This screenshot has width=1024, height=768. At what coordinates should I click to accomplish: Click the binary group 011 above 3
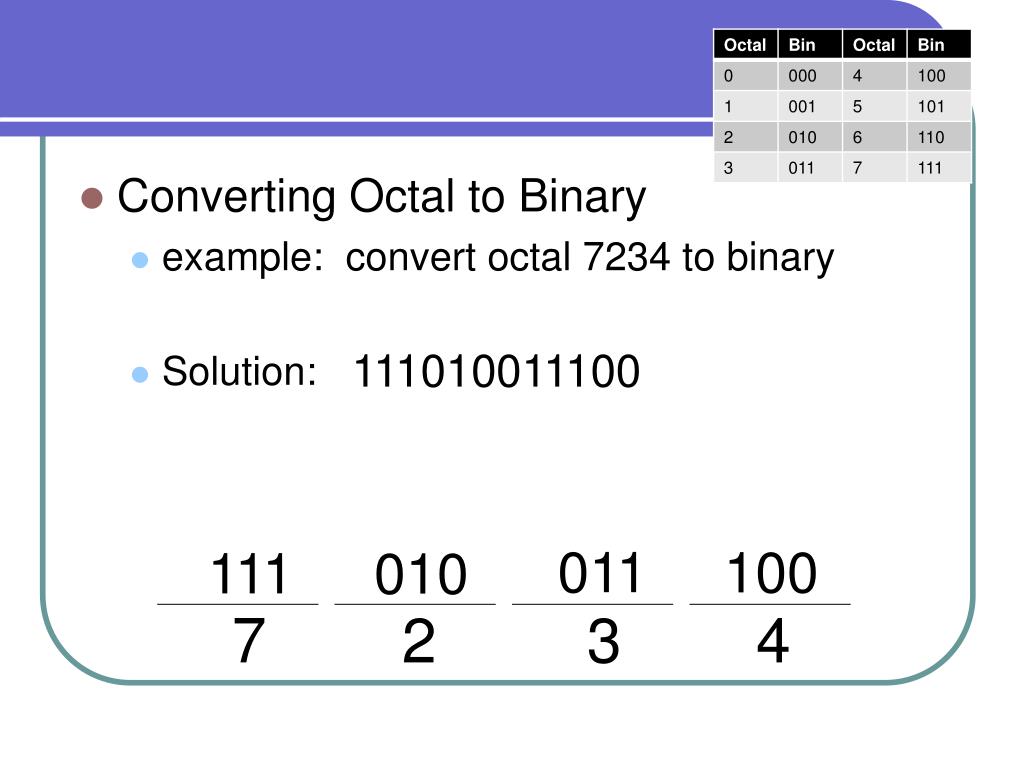coord(599,573)
